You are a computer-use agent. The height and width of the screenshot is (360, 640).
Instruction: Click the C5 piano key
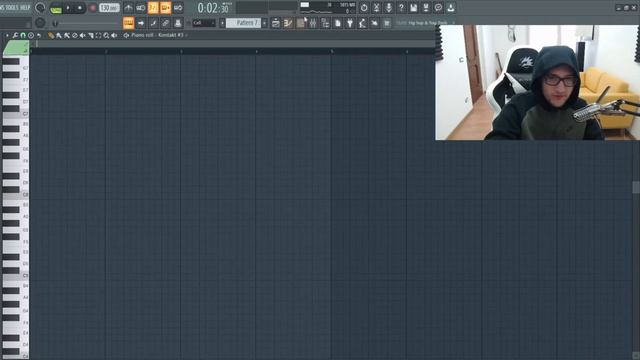point(16,276)
